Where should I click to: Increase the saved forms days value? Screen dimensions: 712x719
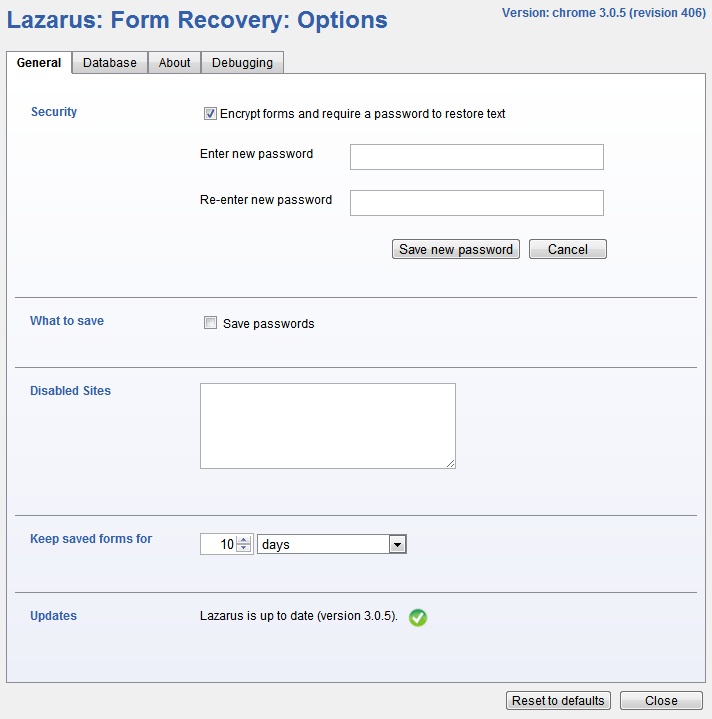(244, 540)
